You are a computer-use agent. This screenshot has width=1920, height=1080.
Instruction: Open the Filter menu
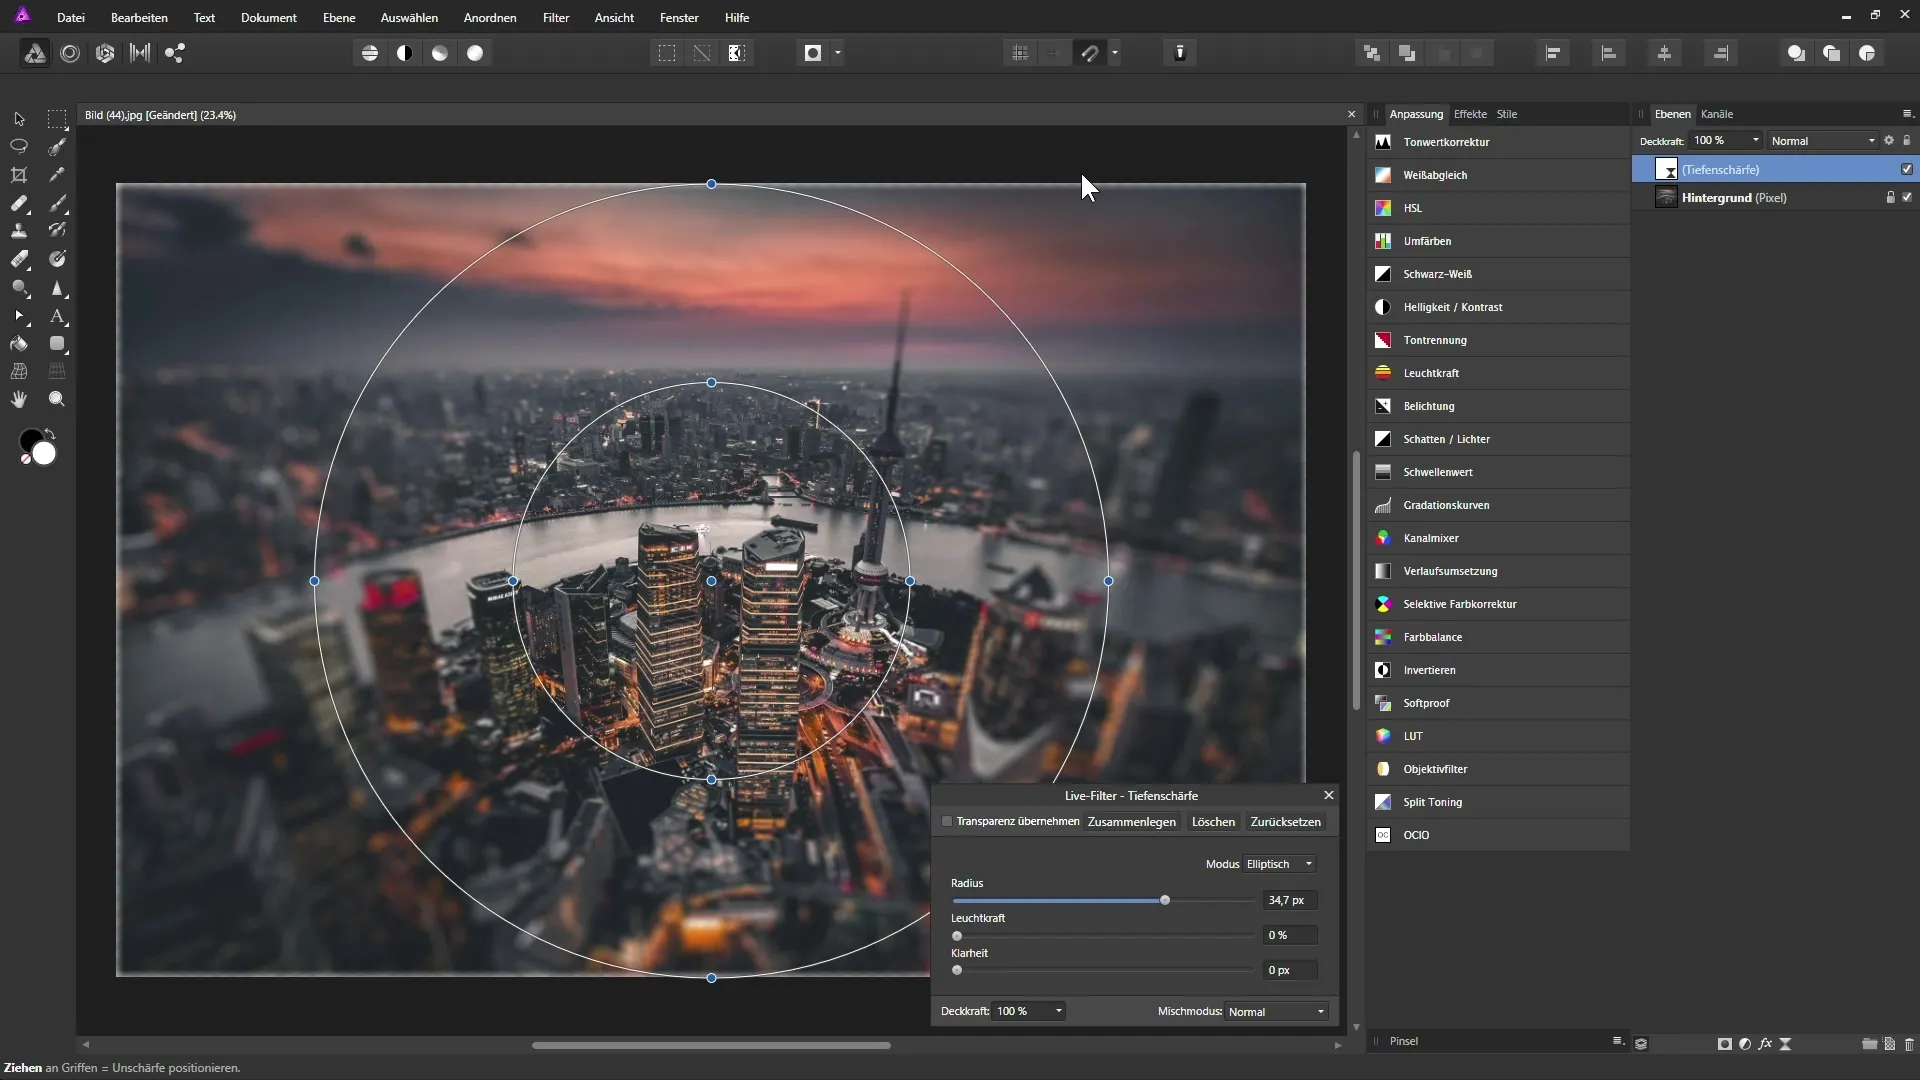click(x=556, y=18)
